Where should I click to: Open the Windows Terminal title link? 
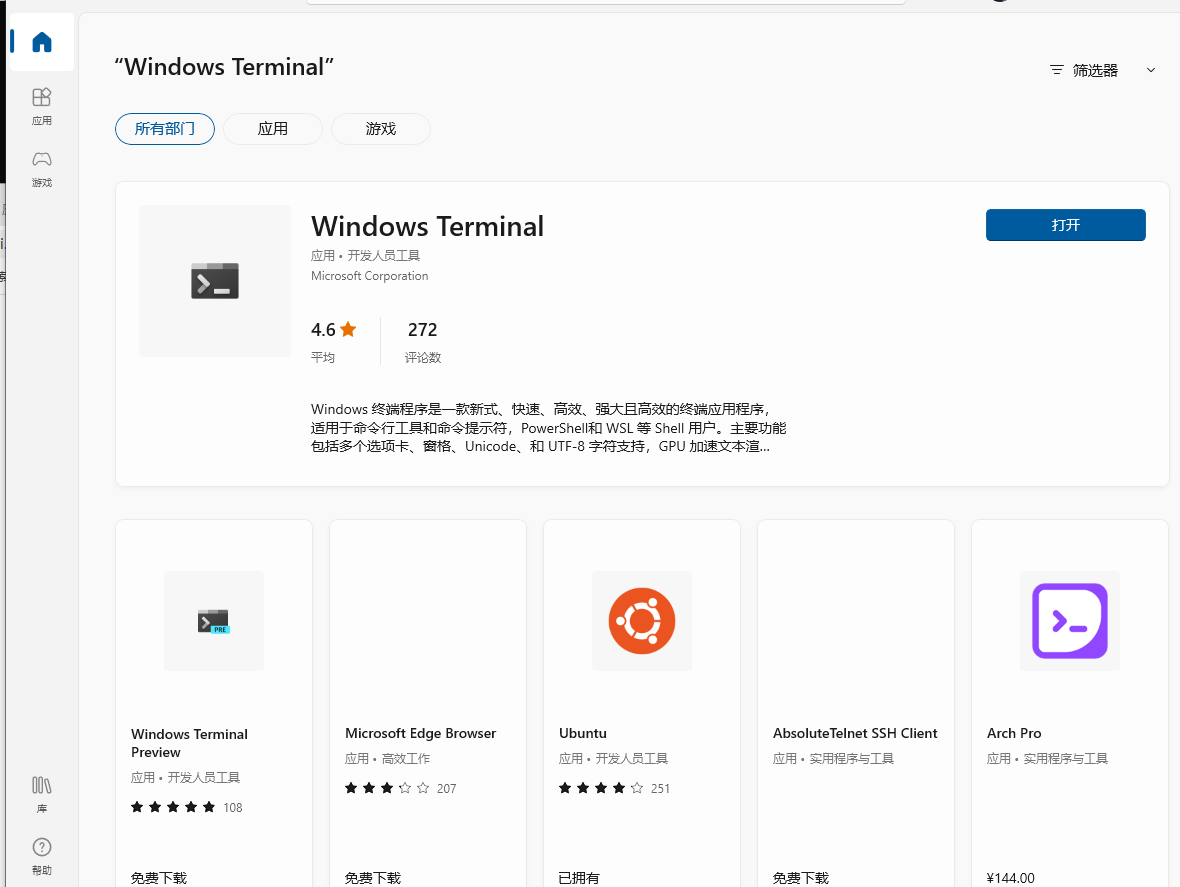(427, 226)
